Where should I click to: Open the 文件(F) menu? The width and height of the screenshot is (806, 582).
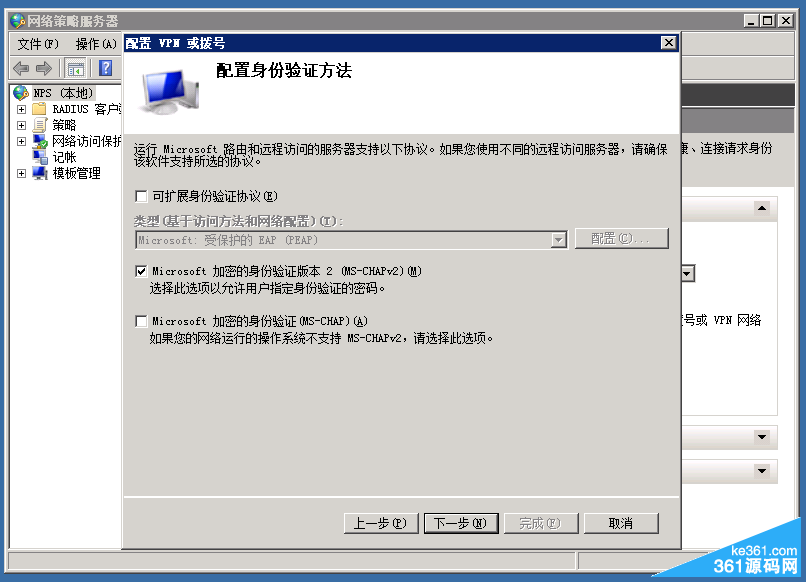(38, 44)
